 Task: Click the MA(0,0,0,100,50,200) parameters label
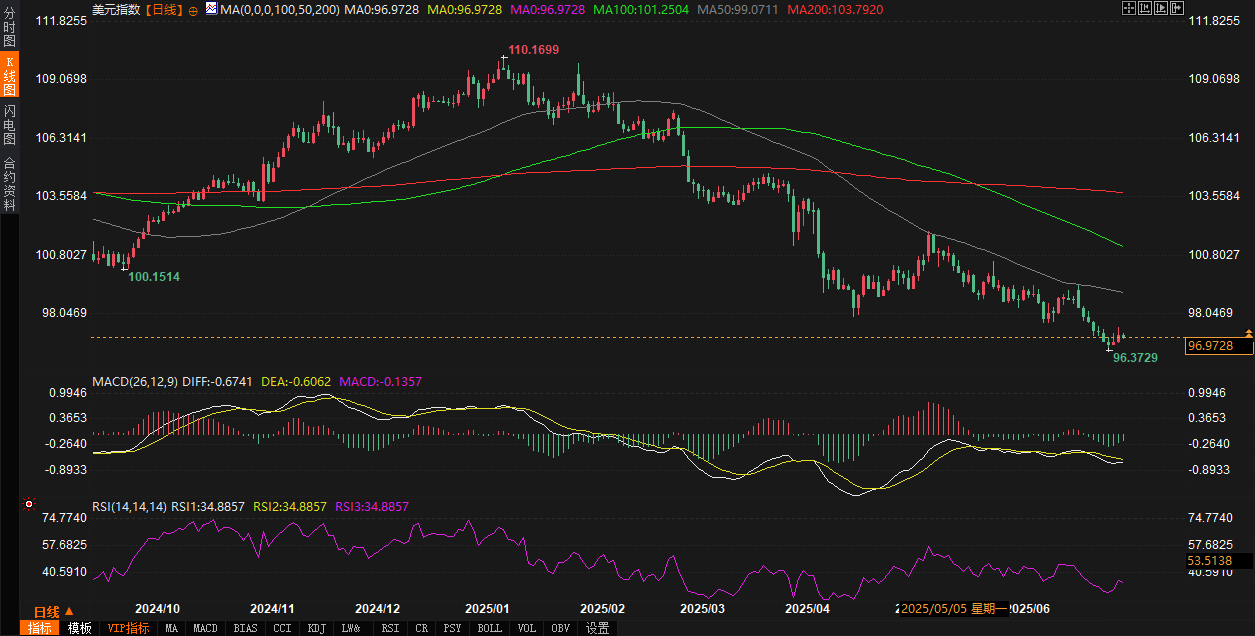point(281,9)
